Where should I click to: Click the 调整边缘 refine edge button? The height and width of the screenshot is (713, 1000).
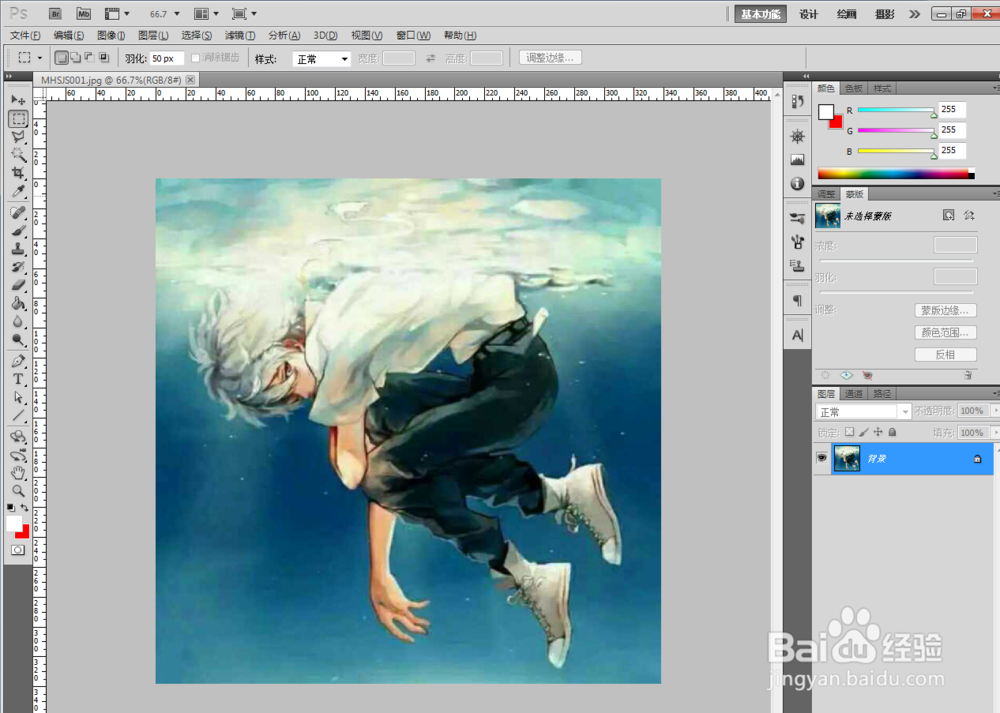[550, 57]
